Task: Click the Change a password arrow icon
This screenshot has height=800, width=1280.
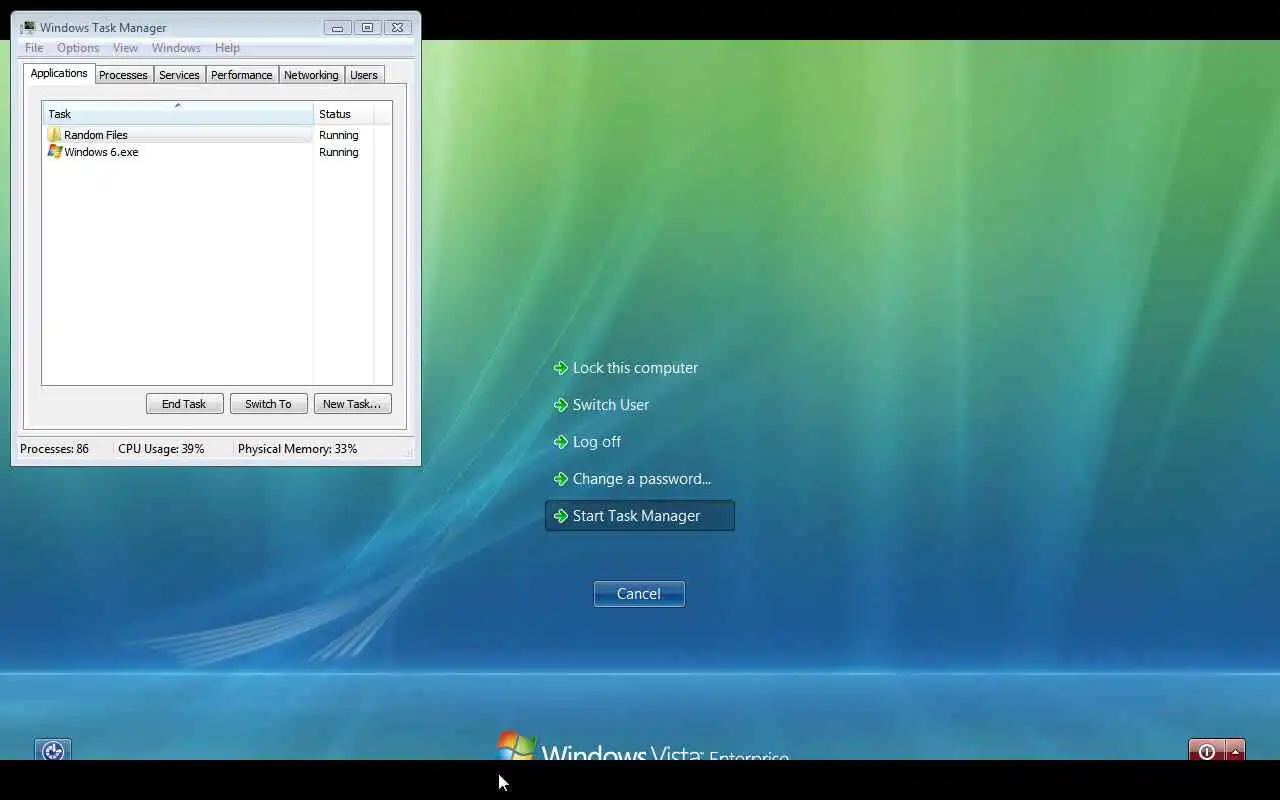Action: (561, 479)
